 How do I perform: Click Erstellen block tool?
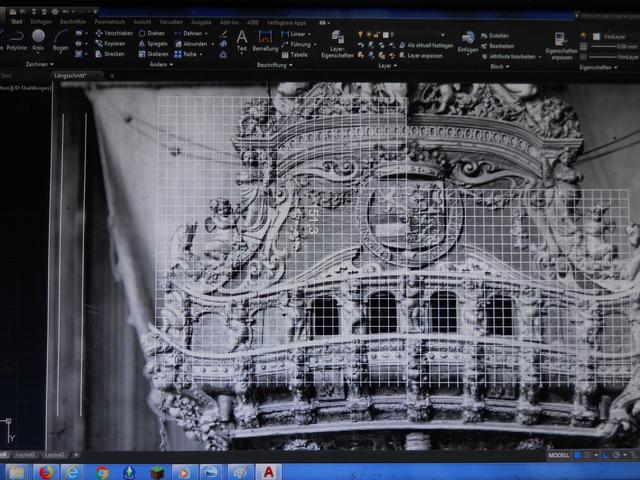(495, 36)
